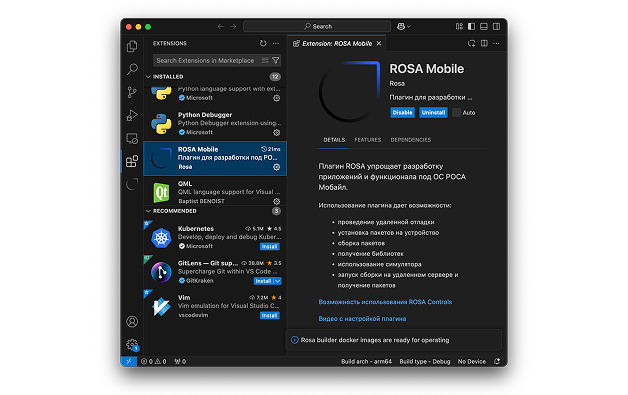Screen dimensions: 628x395
Task: Open Extensions view more actions menu
Action: 276,43
